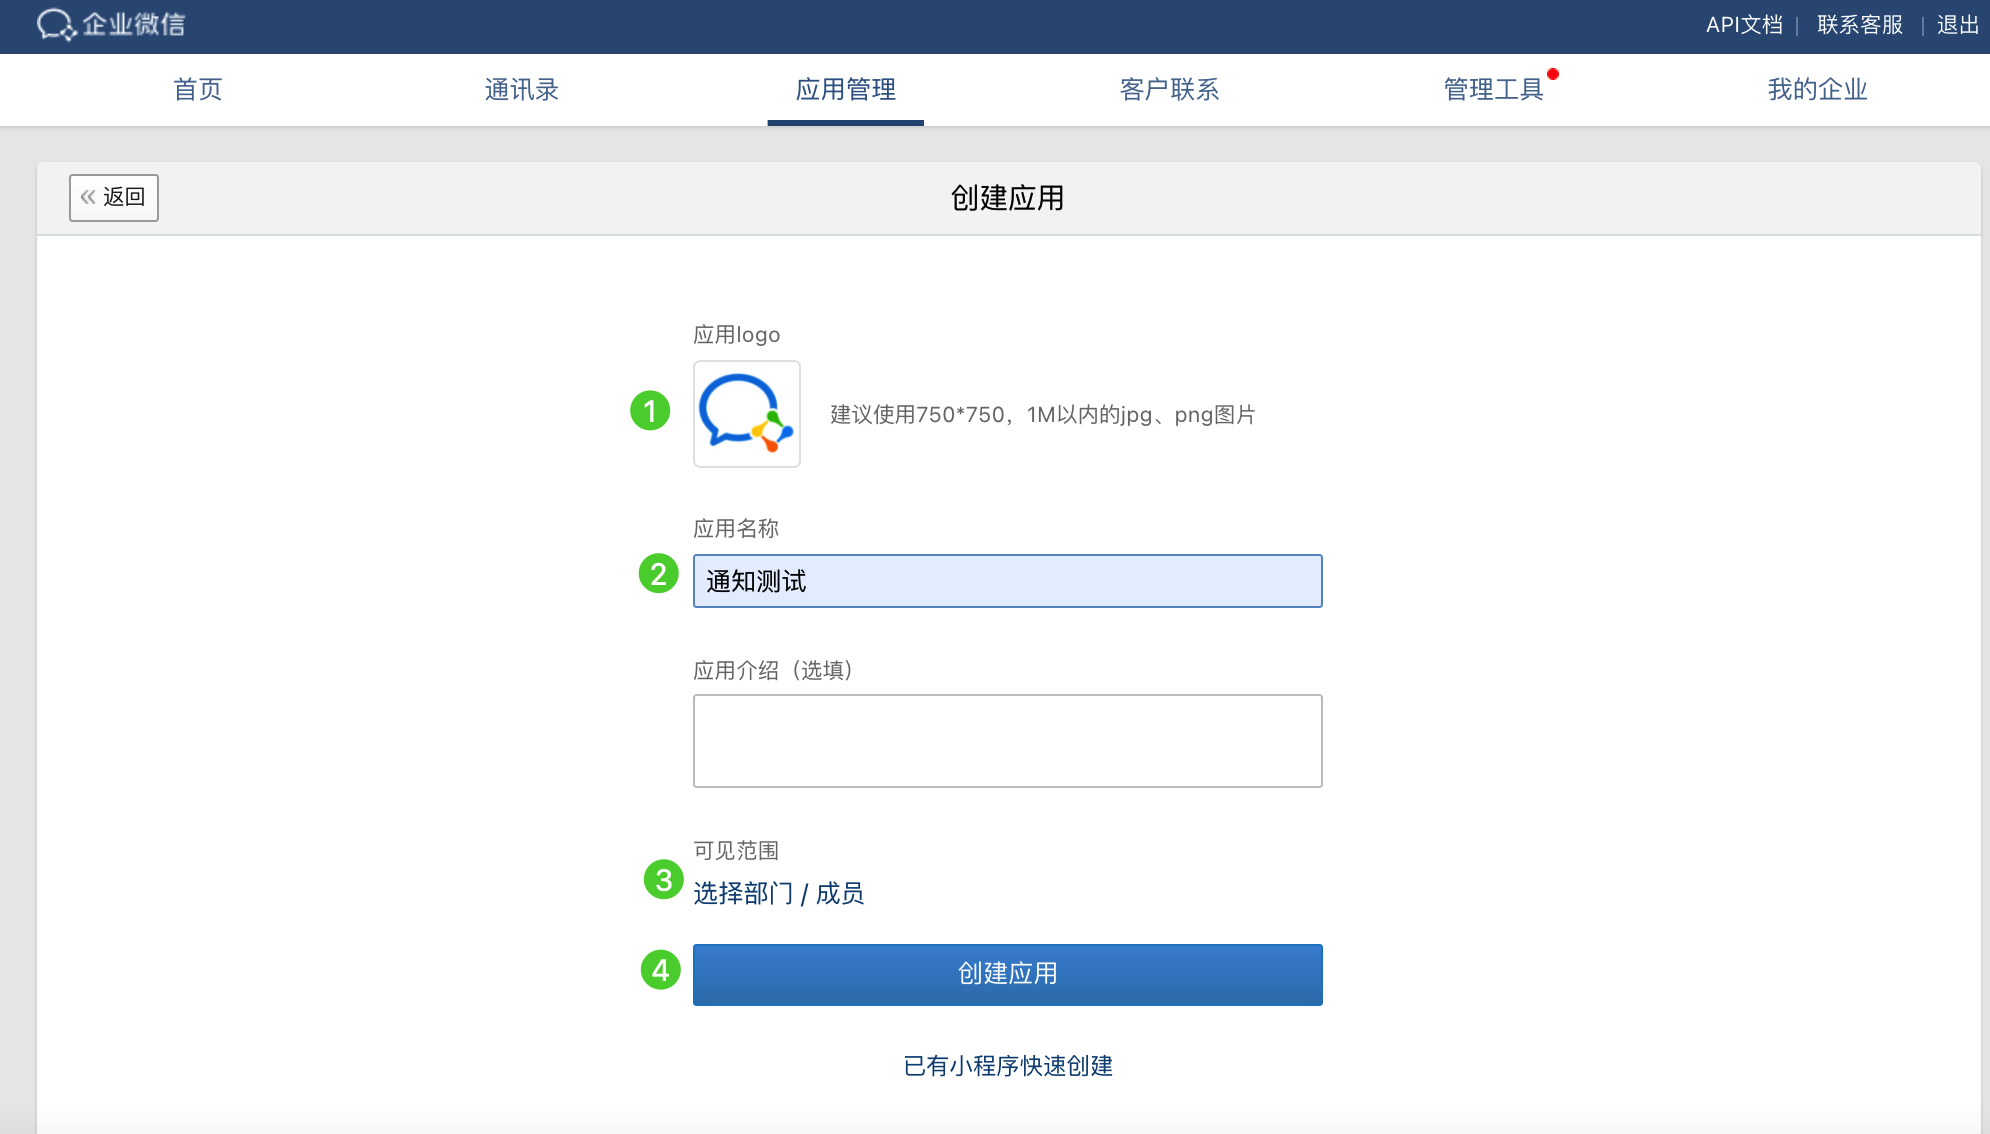Go to the 管理工具 tab
The width and height of the screenshot is (1990, 1134).
pos(1493,90)
